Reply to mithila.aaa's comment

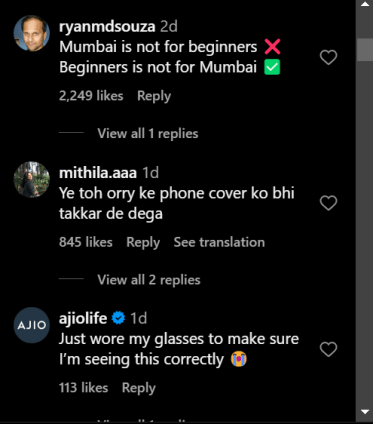click(x=143, y=243)
